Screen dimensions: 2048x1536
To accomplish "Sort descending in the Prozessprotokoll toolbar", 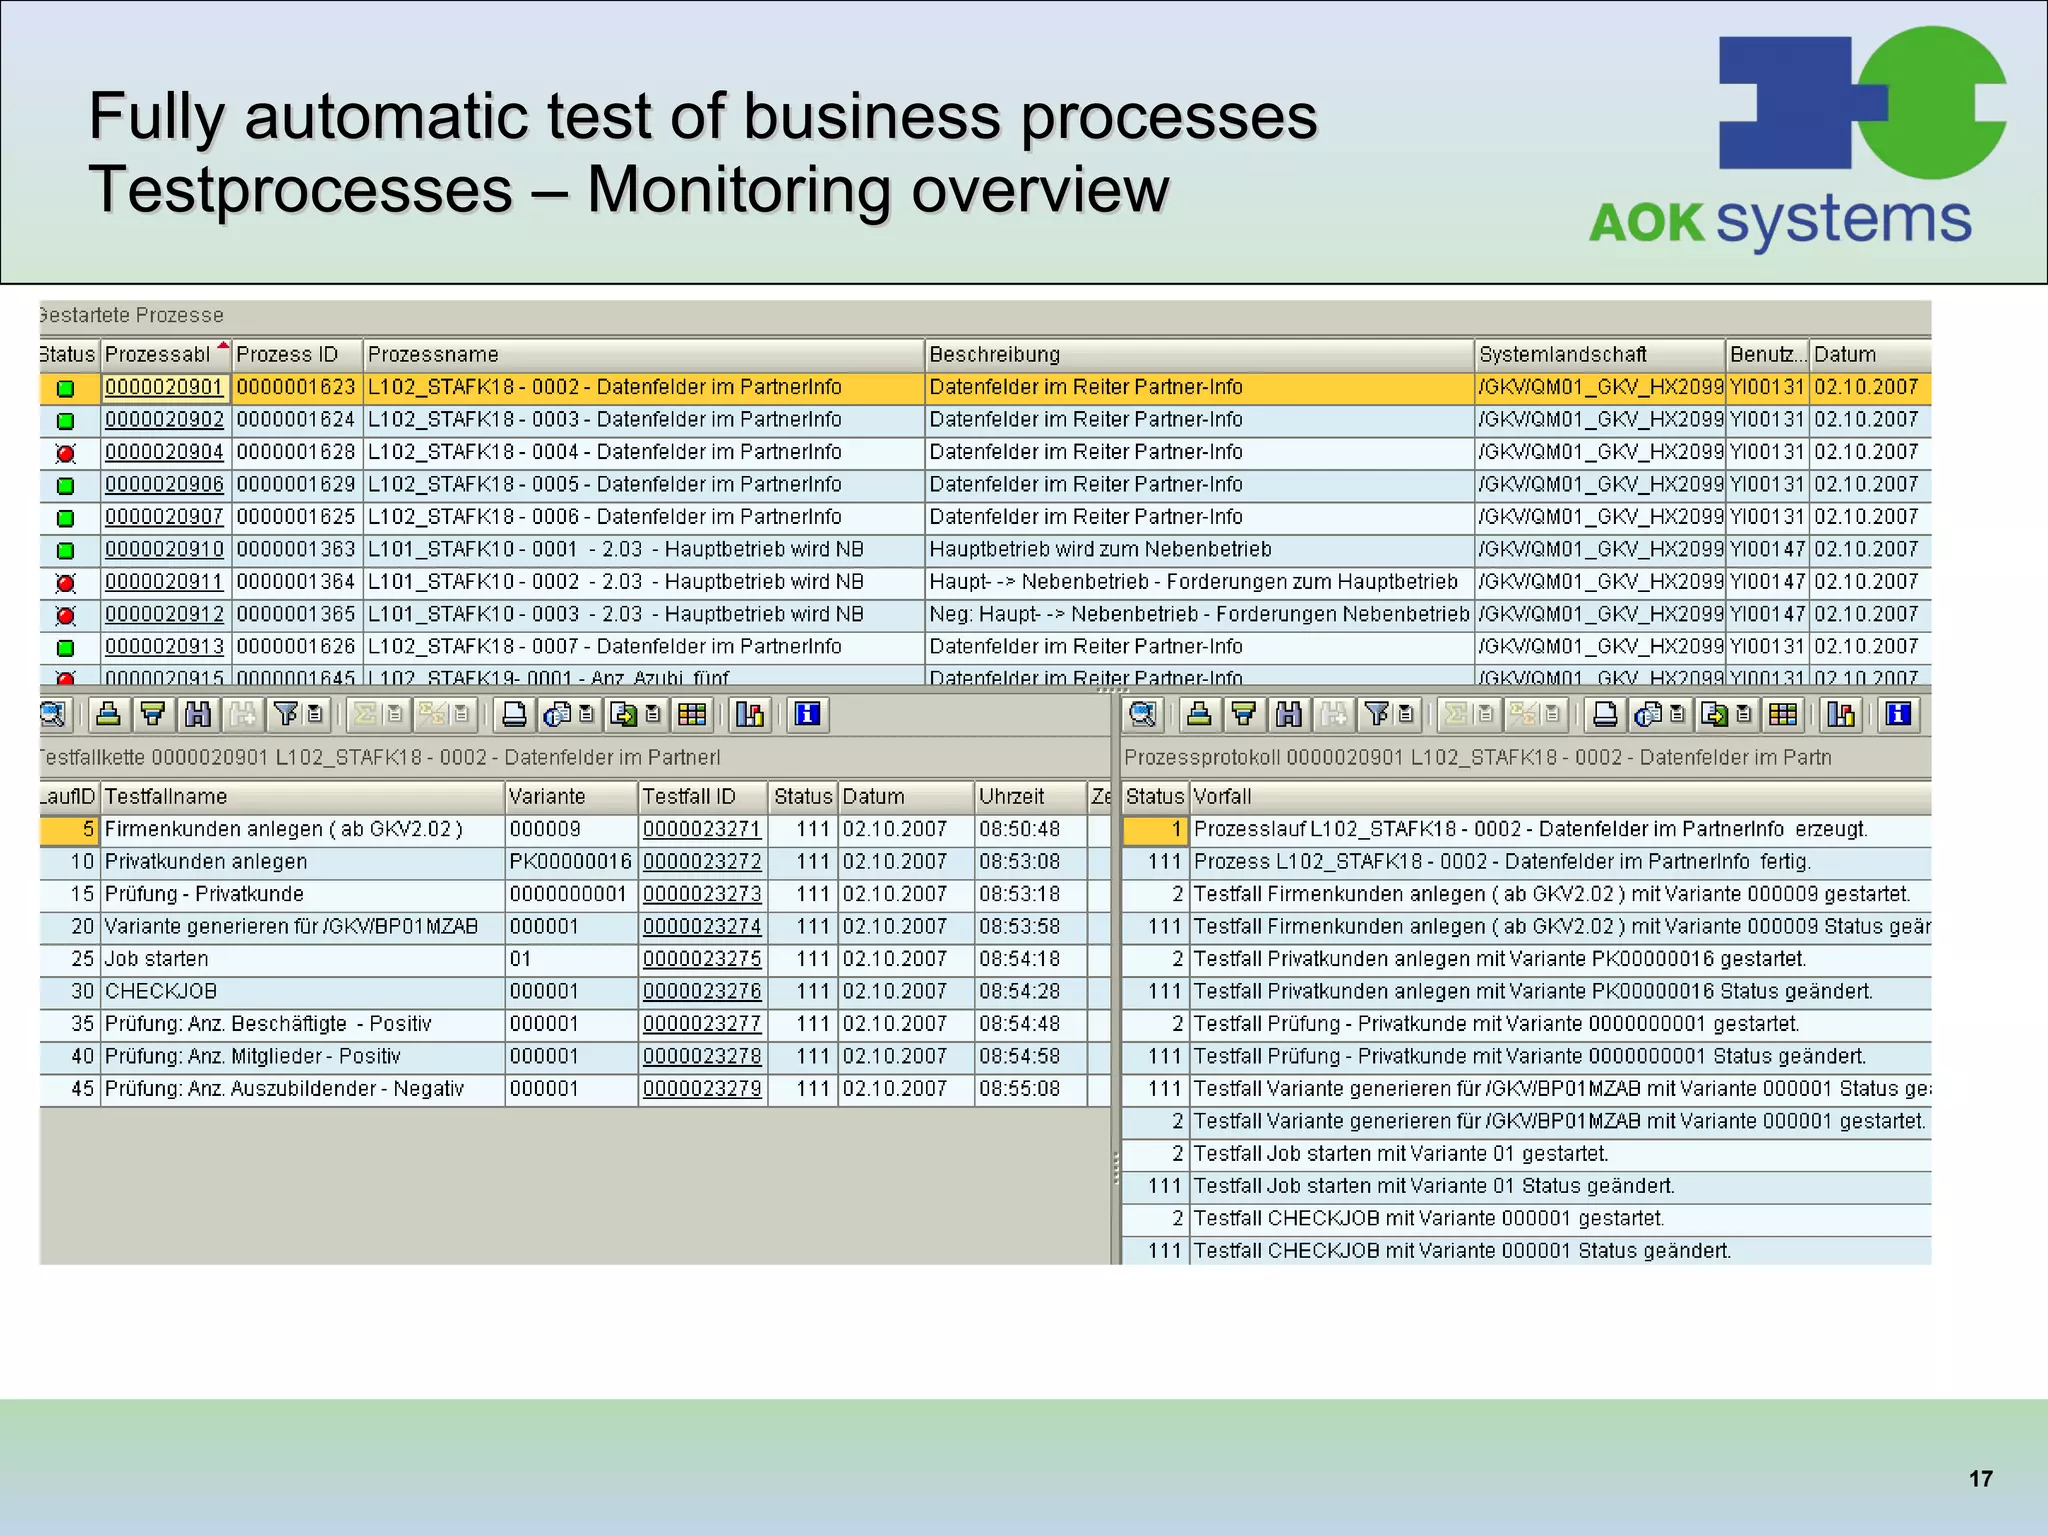I will [1244, 714].
